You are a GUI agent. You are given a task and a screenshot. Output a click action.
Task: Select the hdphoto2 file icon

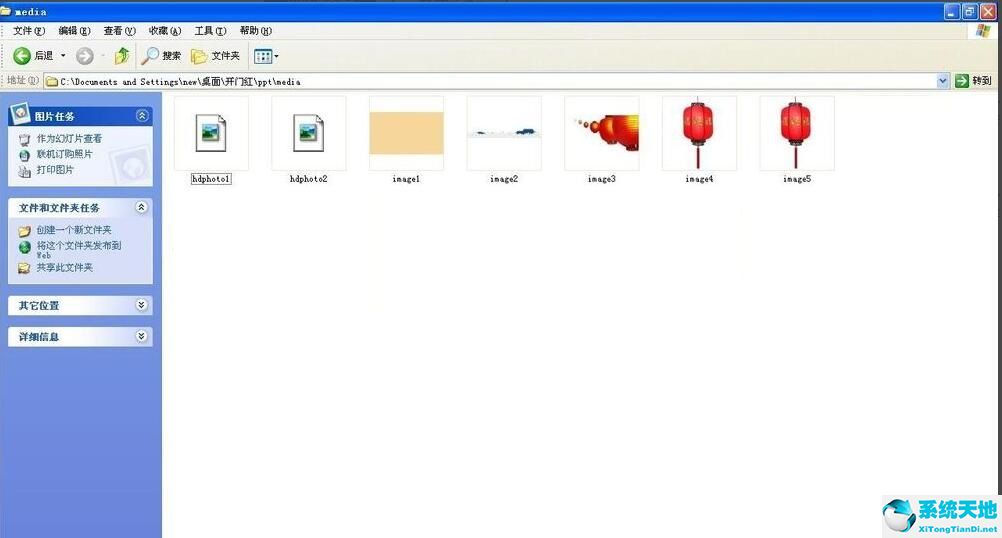point(308,133)
